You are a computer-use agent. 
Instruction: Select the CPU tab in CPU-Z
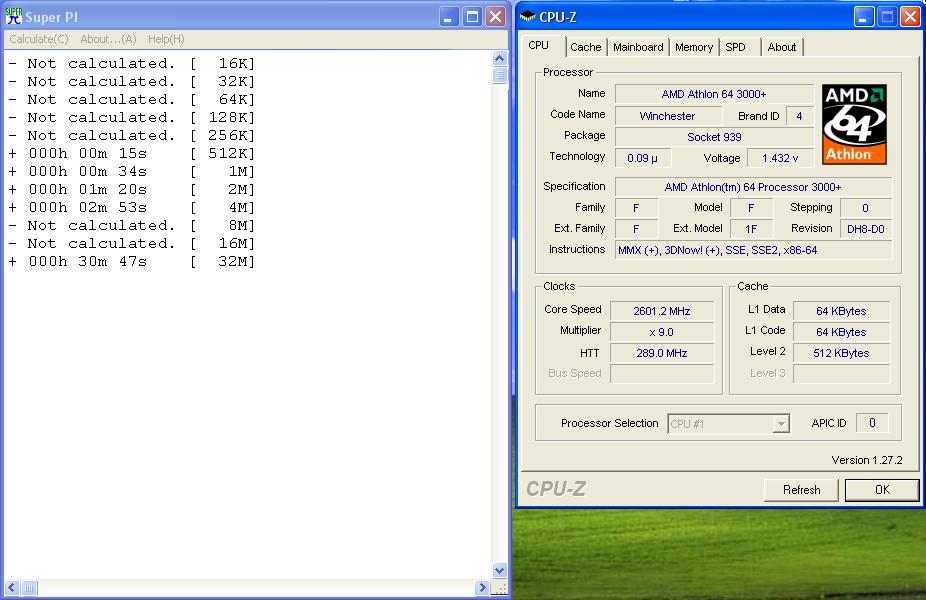[x=539, y=45]
